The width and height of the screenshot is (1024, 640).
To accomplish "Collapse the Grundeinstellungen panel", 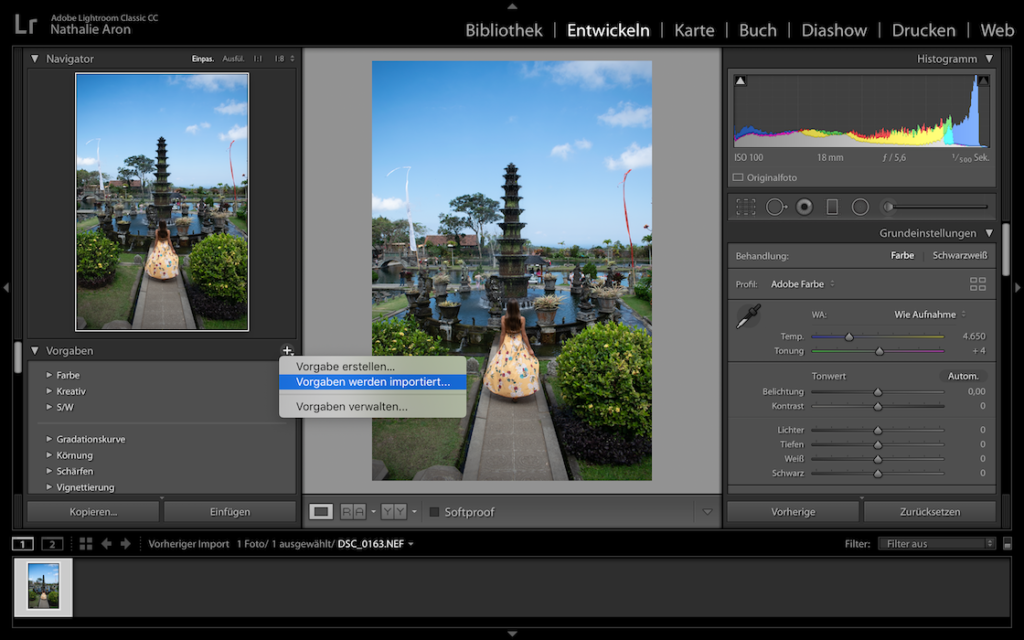I will click(x=989, y=233).
